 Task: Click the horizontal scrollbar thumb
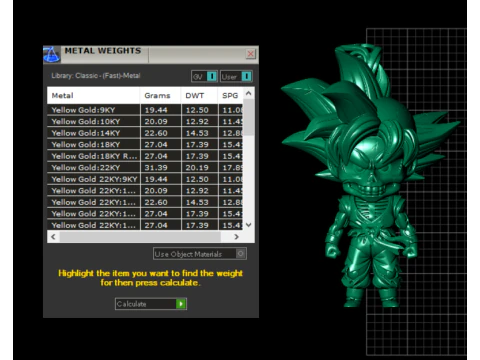pos(140,237)
